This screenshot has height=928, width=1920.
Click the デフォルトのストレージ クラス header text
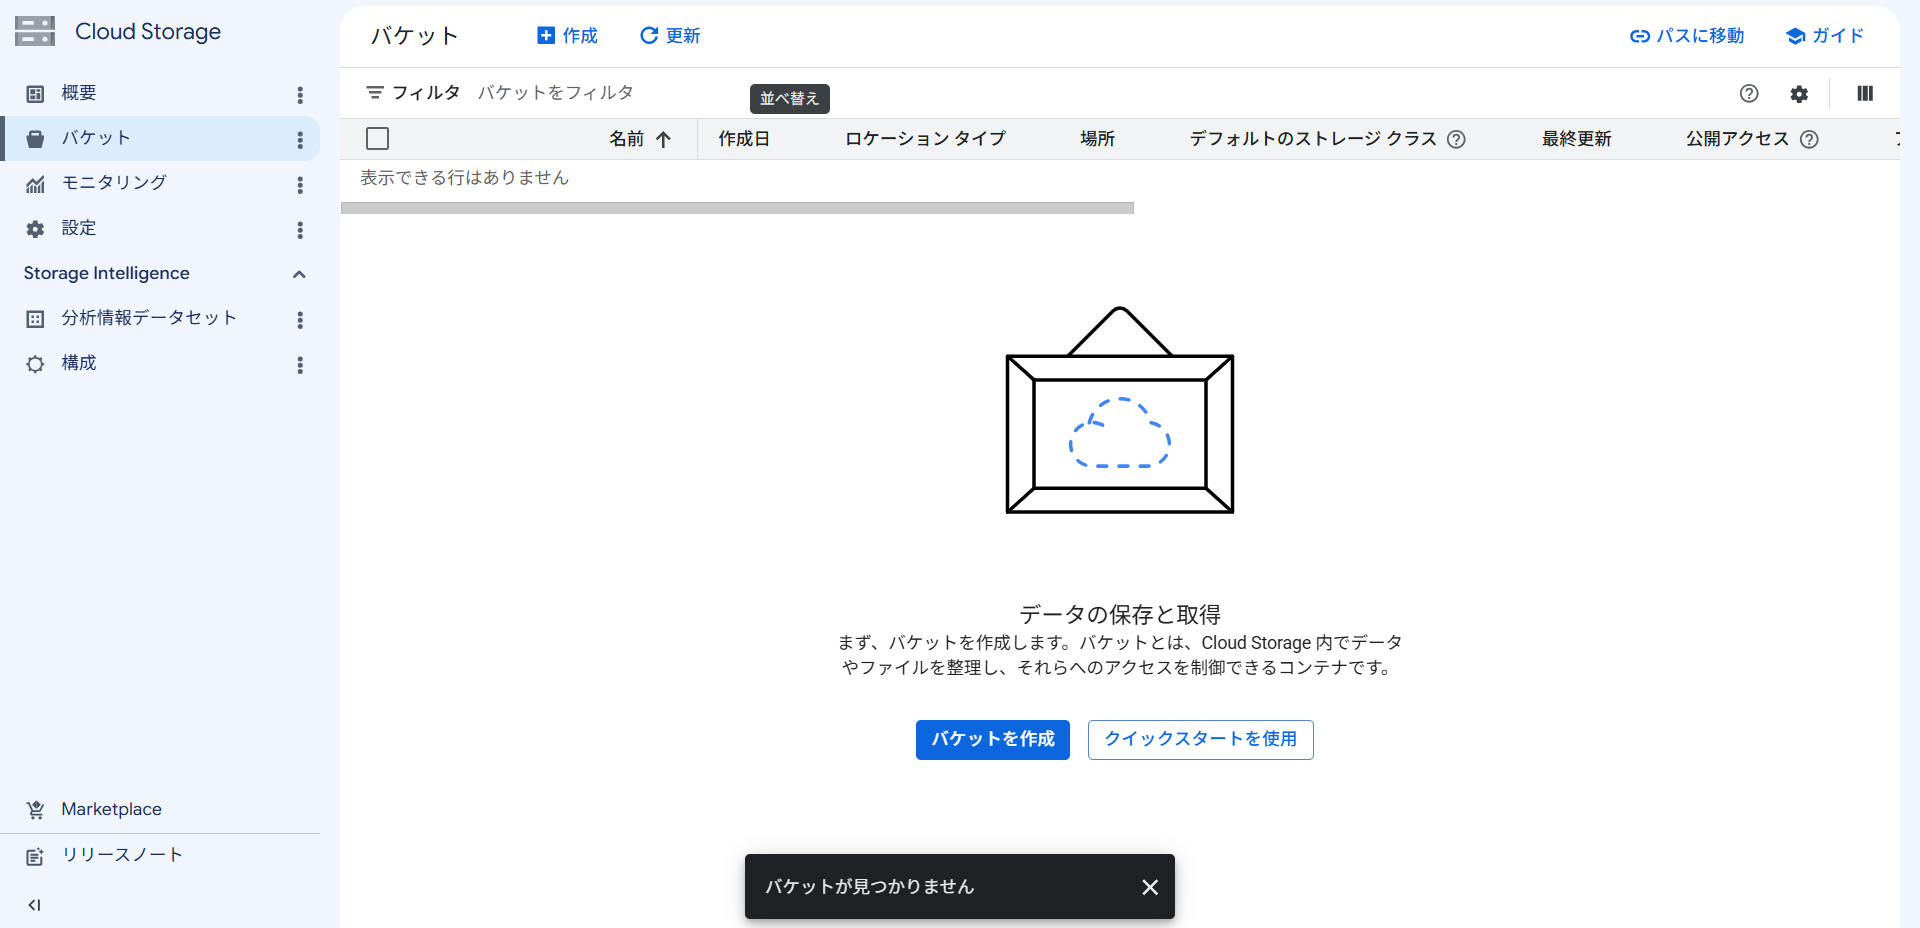(x=1313, y=139)
